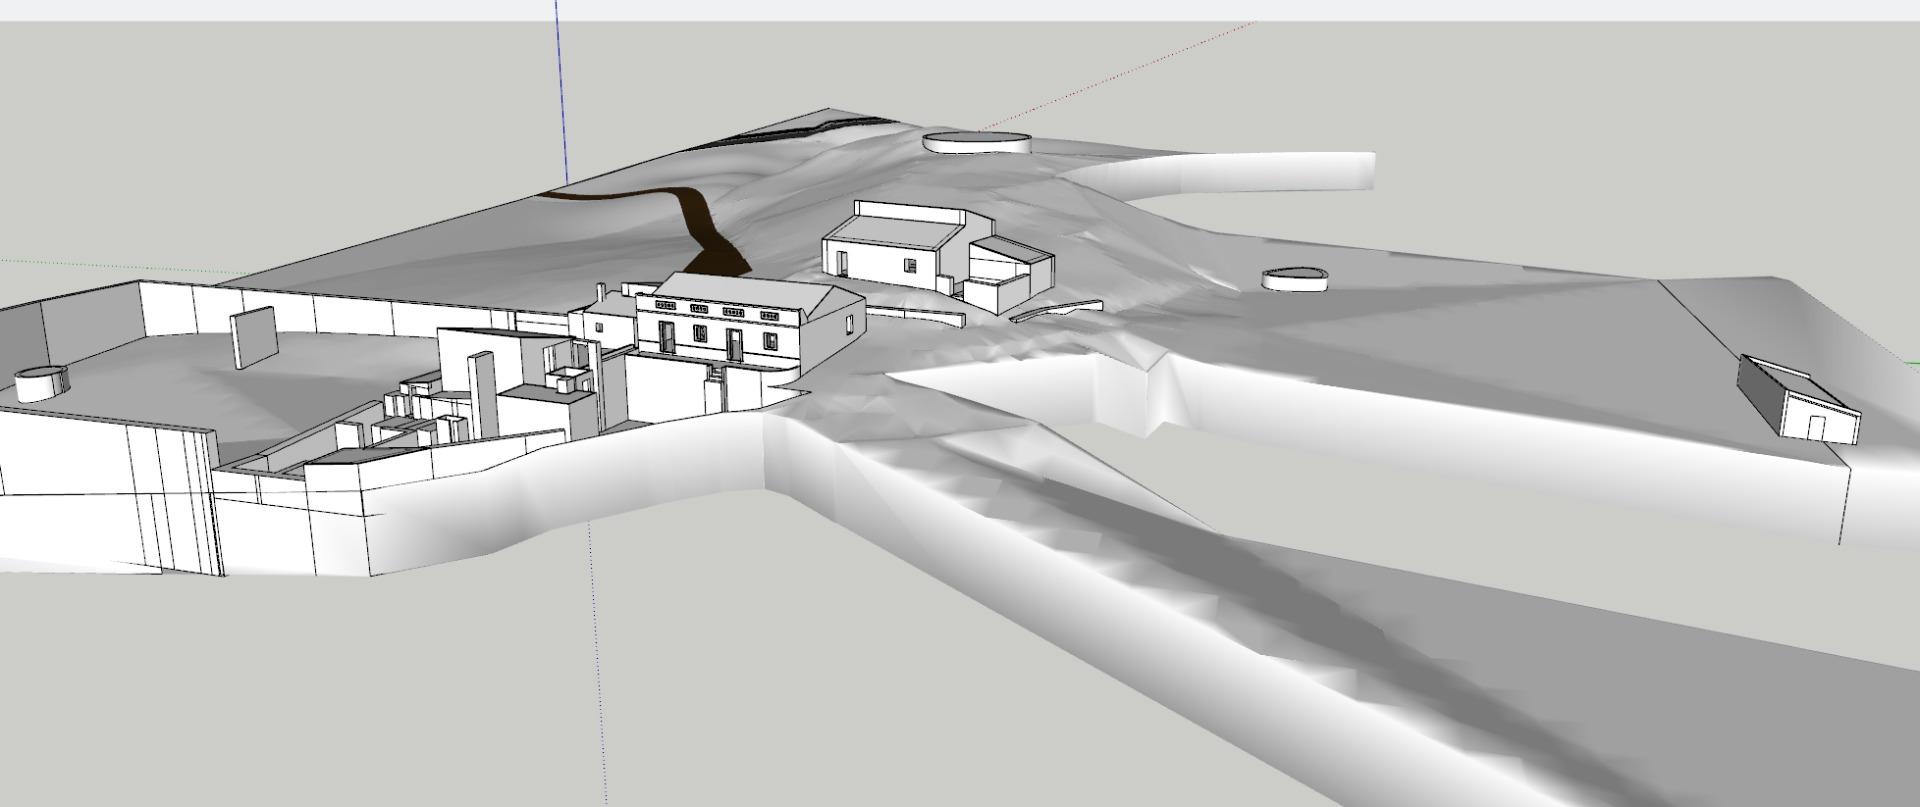Select the window on the upper hillside building
1920x807 pixels.
pyautogui.click(x=910, y=265)
